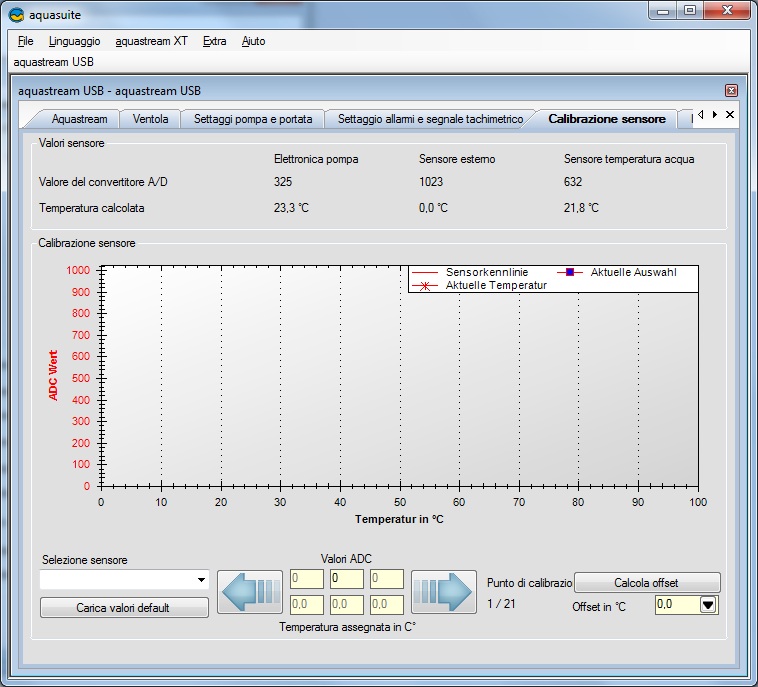Click the middle Valori ADC input field

(346, 579)
